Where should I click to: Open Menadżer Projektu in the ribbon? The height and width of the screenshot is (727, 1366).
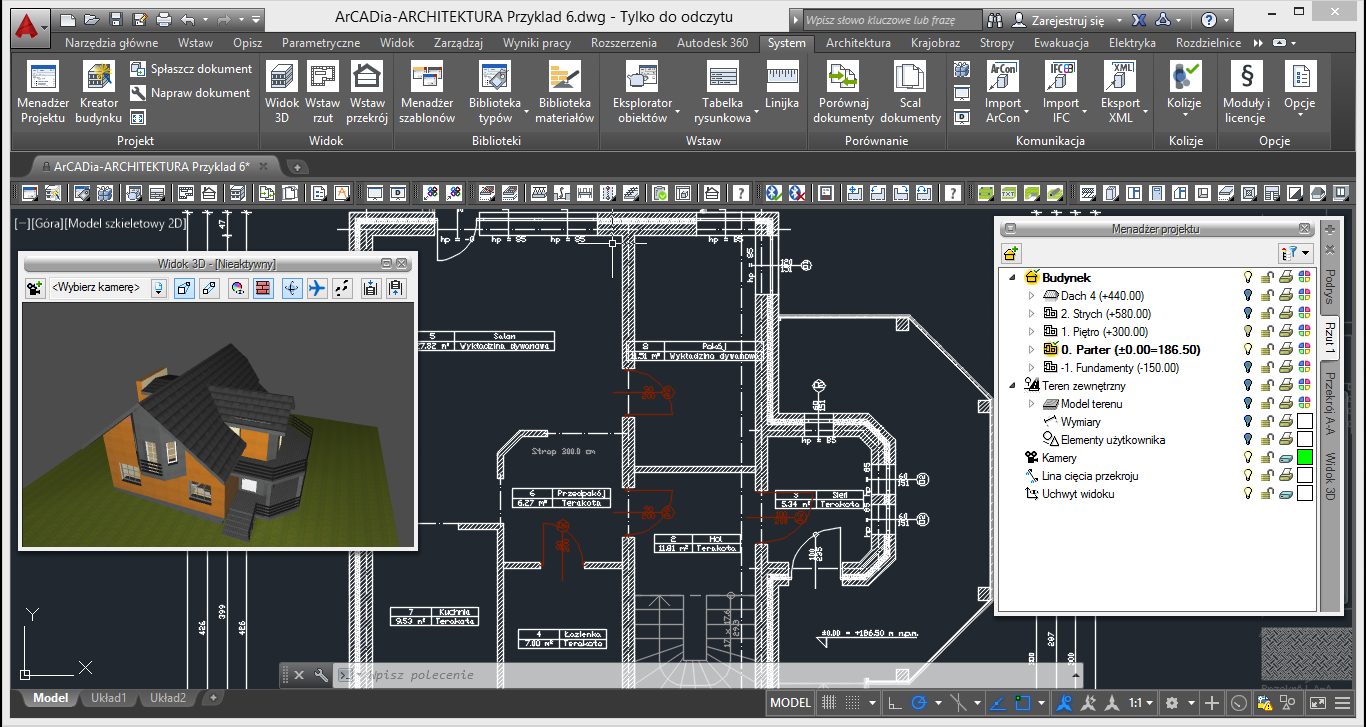43,92
